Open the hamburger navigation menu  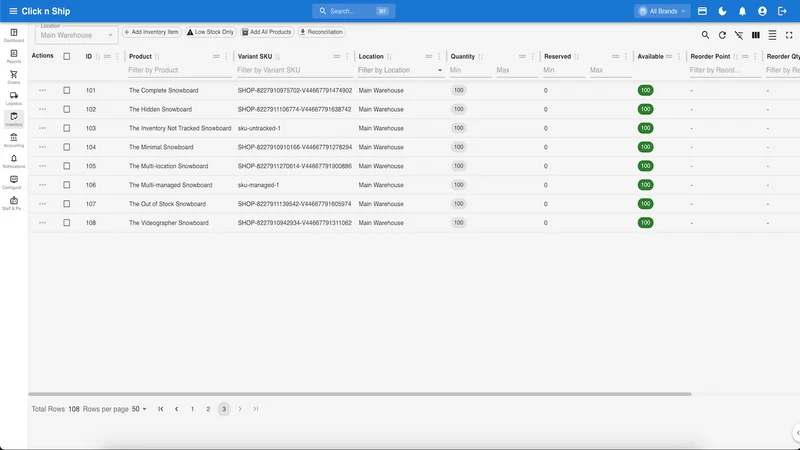13,11
